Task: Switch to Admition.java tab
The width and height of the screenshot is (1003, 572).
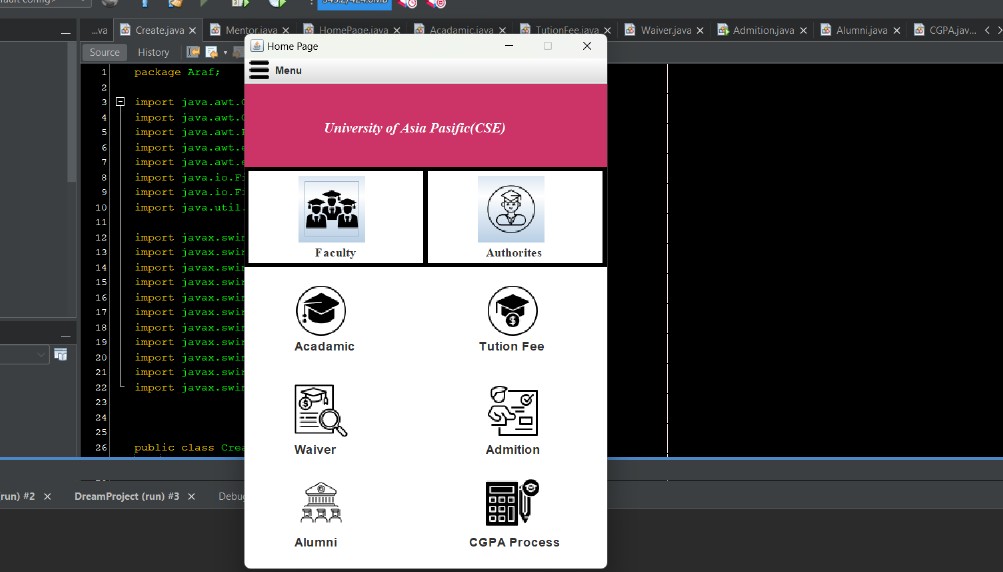Action: (x=763, y=30)
